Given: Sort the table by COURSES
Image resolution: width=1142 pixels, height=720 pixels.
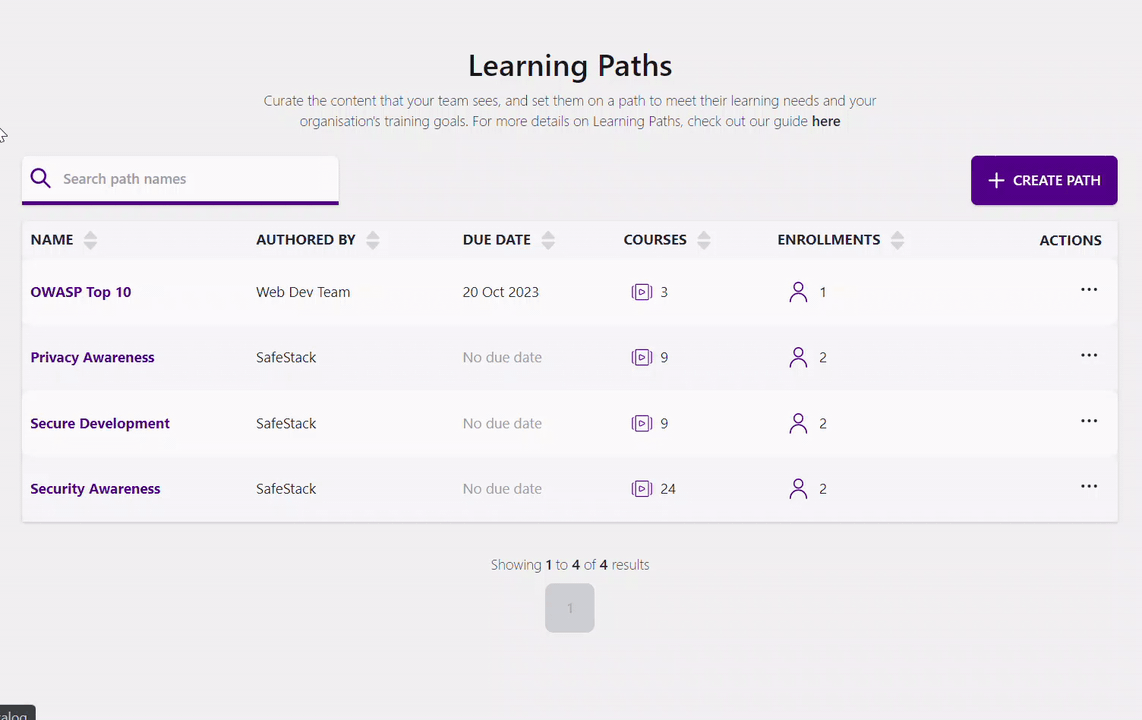Looking at the screenshot, I should 703,239.
